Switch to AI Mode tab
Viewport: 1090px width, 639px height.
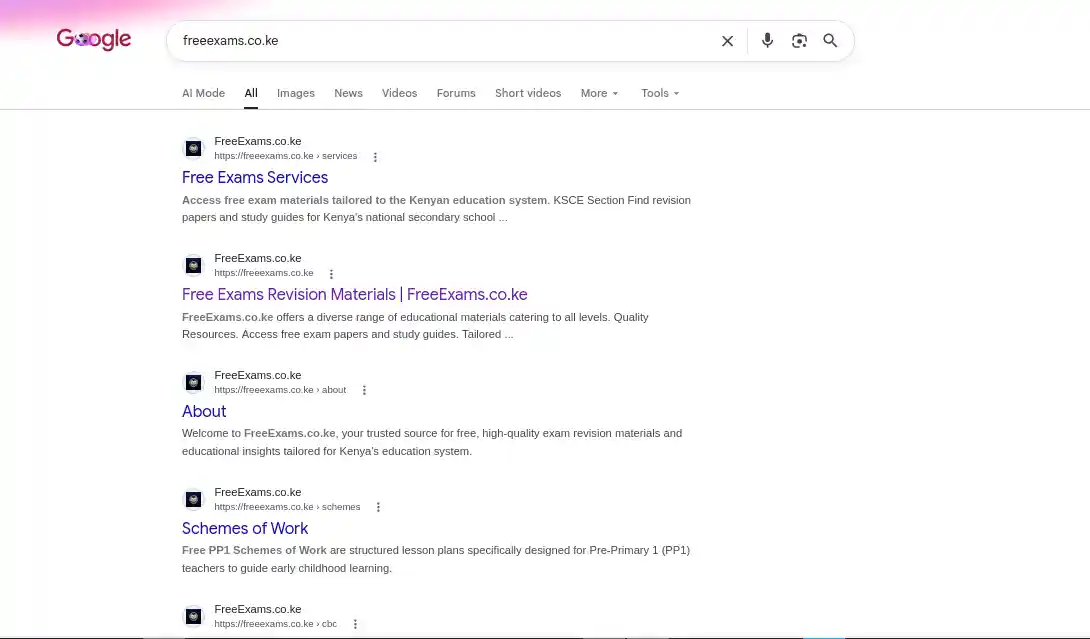[204, 93]
